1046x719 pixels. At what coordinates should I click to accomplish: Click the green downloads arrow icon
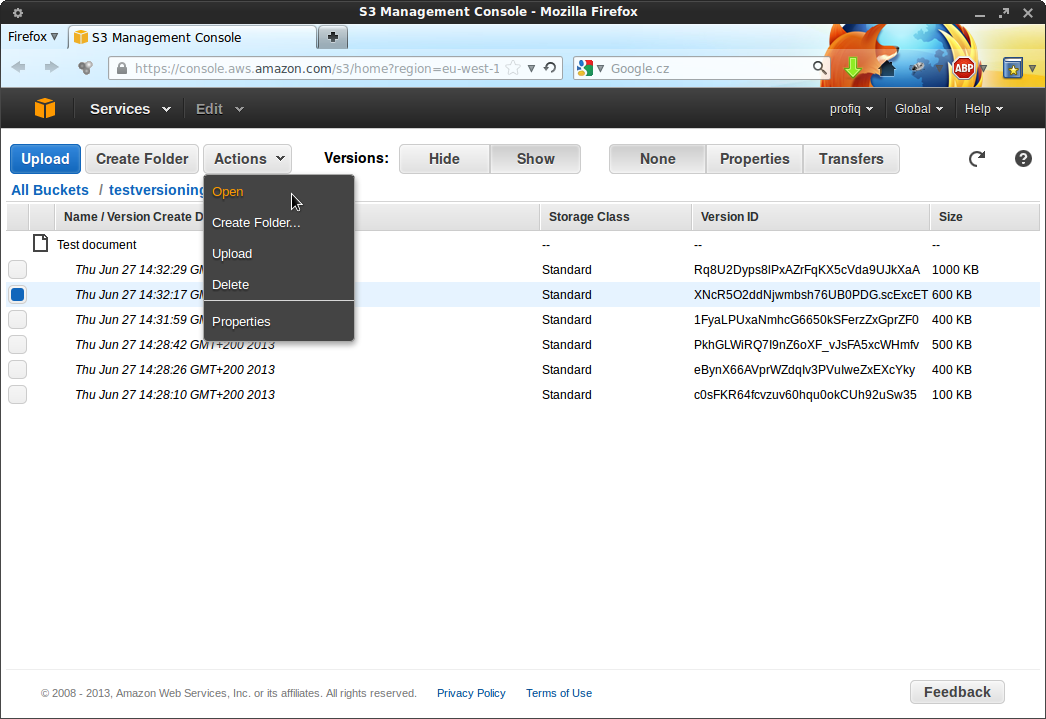(853, 67)
